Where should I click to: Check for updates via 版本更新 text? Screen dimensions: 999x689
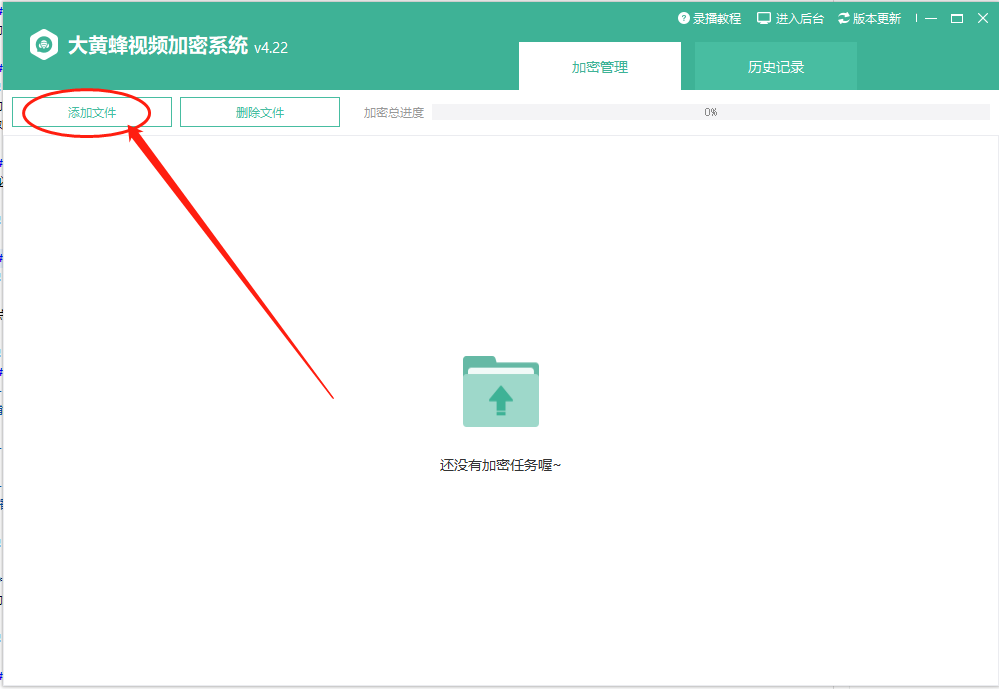click(x=876, y=18)
